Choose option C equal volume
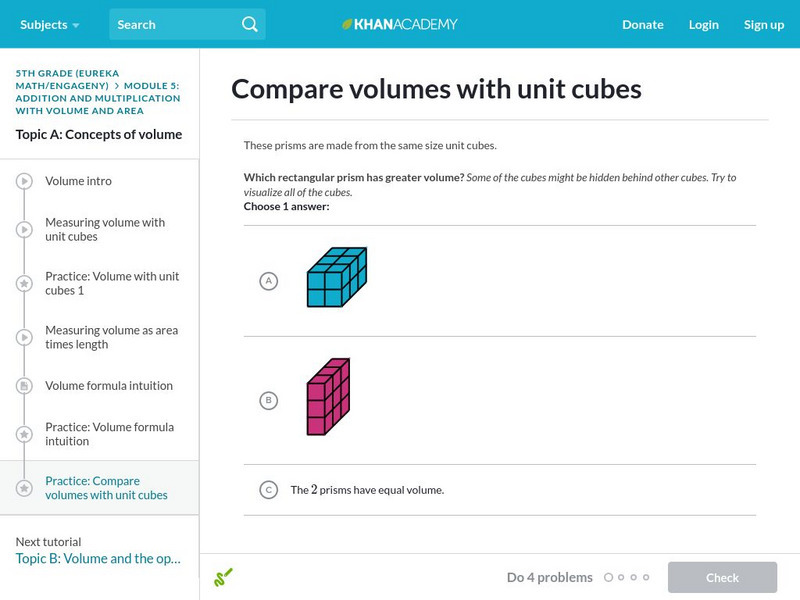800x600 pixels. 268,490
